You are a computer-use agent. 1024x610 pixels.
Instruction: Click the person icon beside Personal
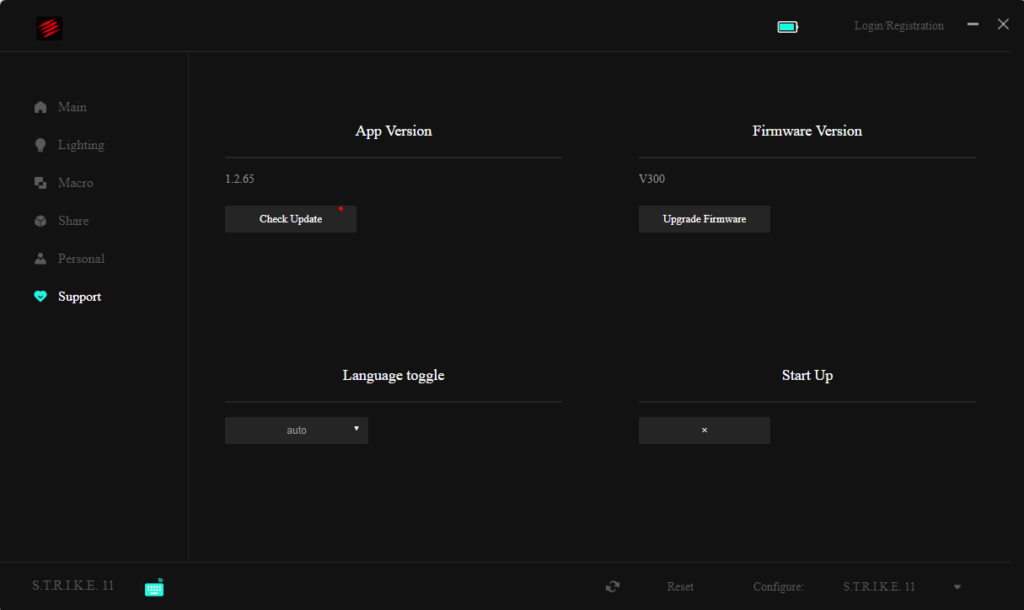pos(40,259)
